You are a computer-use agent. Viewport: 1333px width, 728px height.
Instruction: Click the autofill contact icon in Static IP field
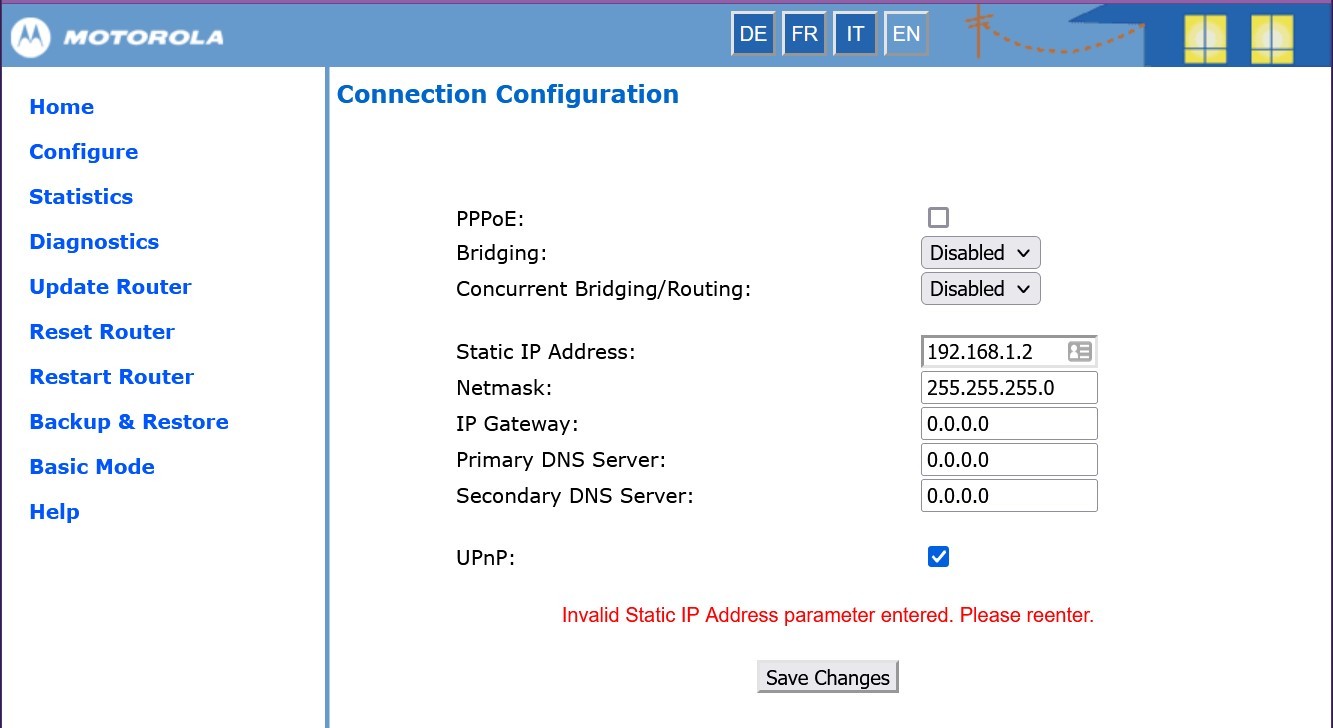coord(1079,352)
